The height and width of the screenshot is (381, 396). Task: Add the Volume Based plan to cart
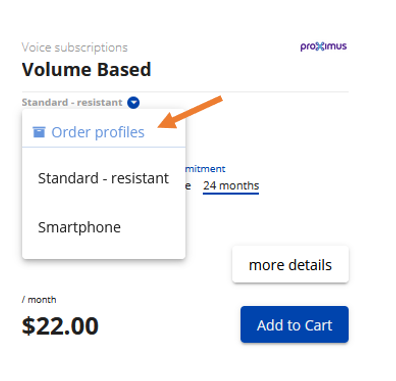(294, 325)
